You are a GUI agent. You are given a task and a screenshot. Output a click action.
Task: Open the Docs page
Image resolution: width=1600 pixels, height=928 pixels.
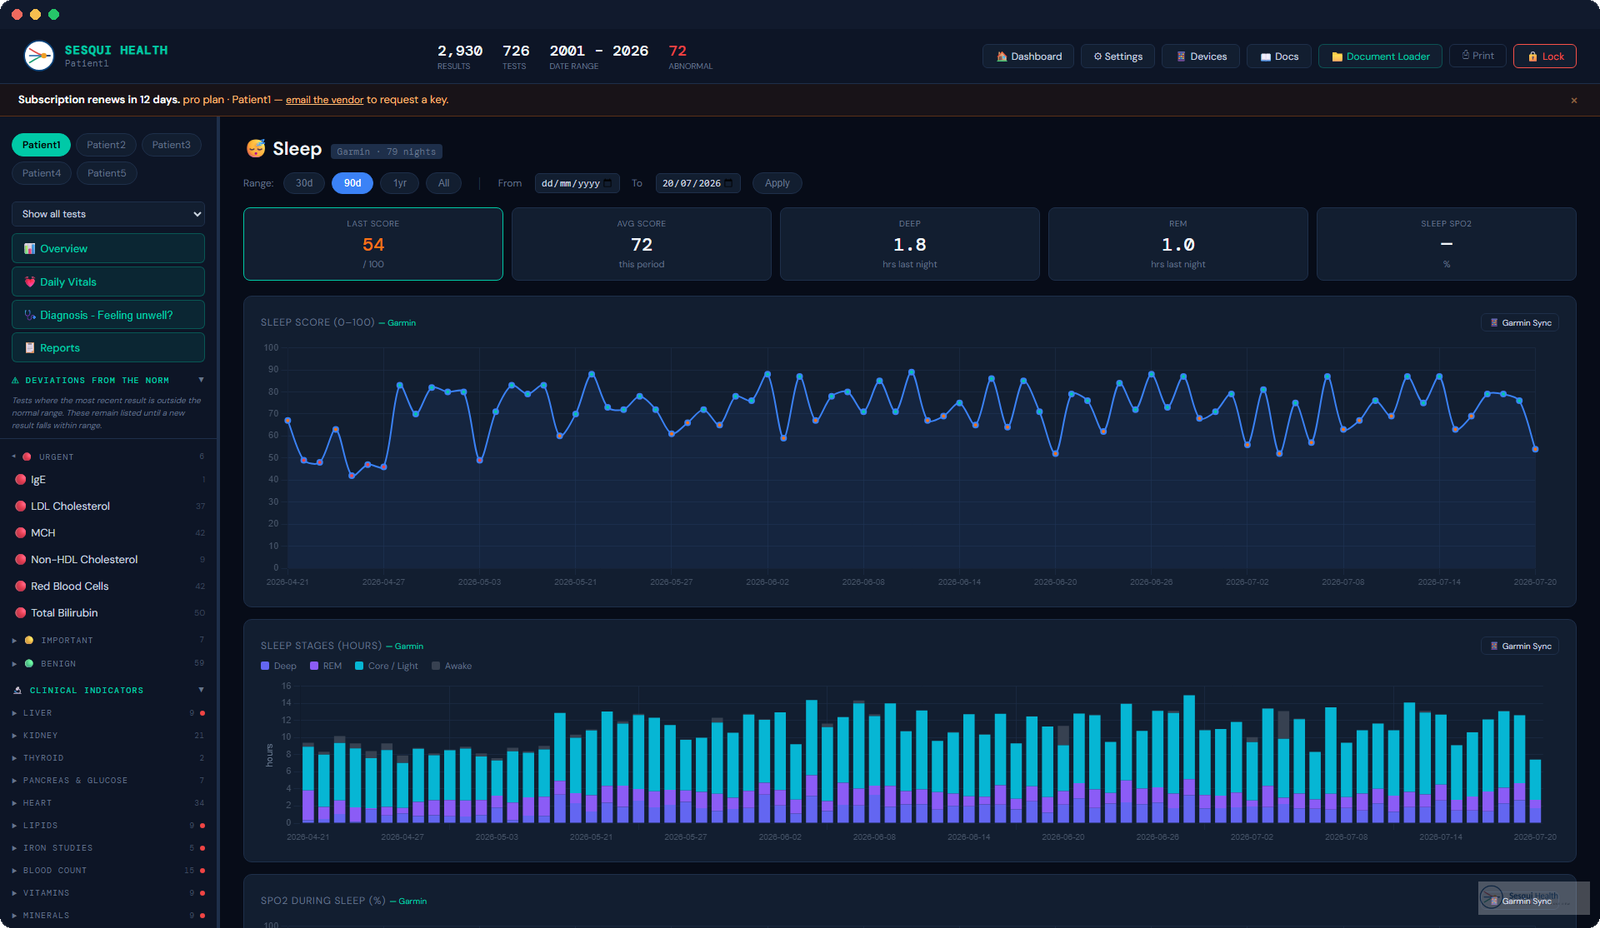pyautogui.click(x=1279, y=56)
